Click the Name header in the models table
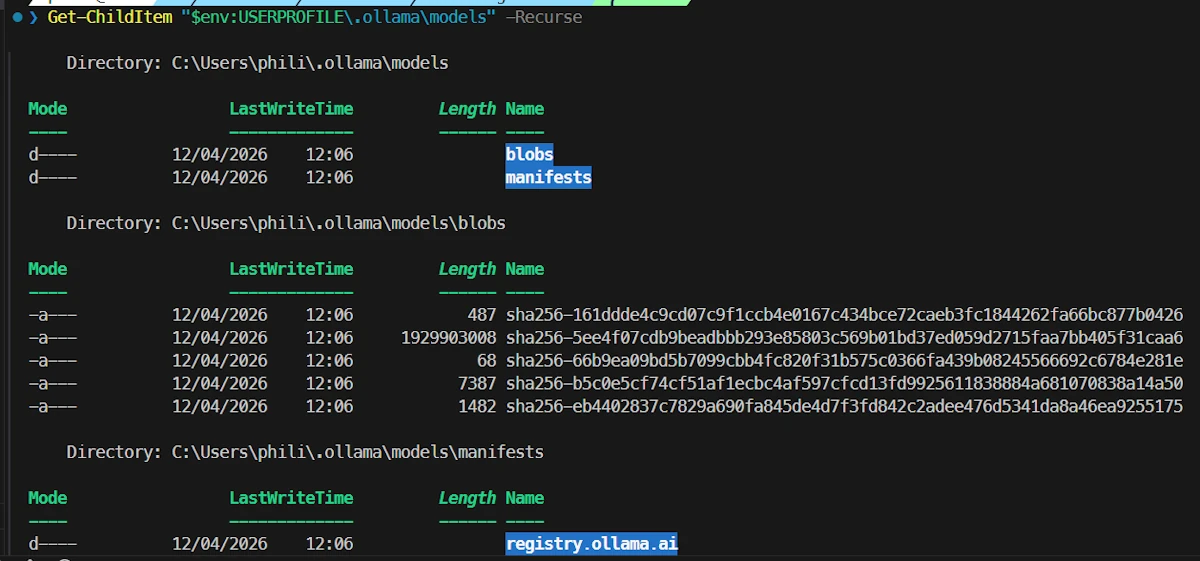 pyautogui.click(x=525, y=109)
